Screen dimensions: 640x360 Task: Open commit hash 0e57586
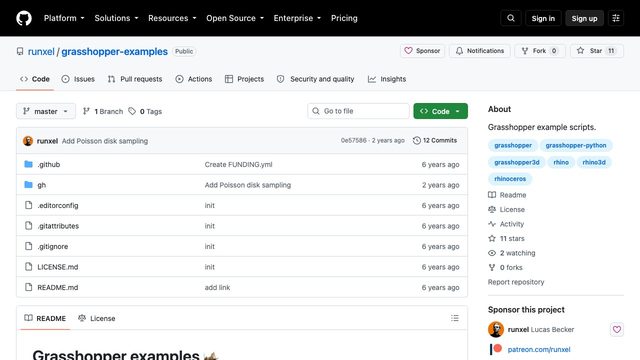(x=353, y=140)
